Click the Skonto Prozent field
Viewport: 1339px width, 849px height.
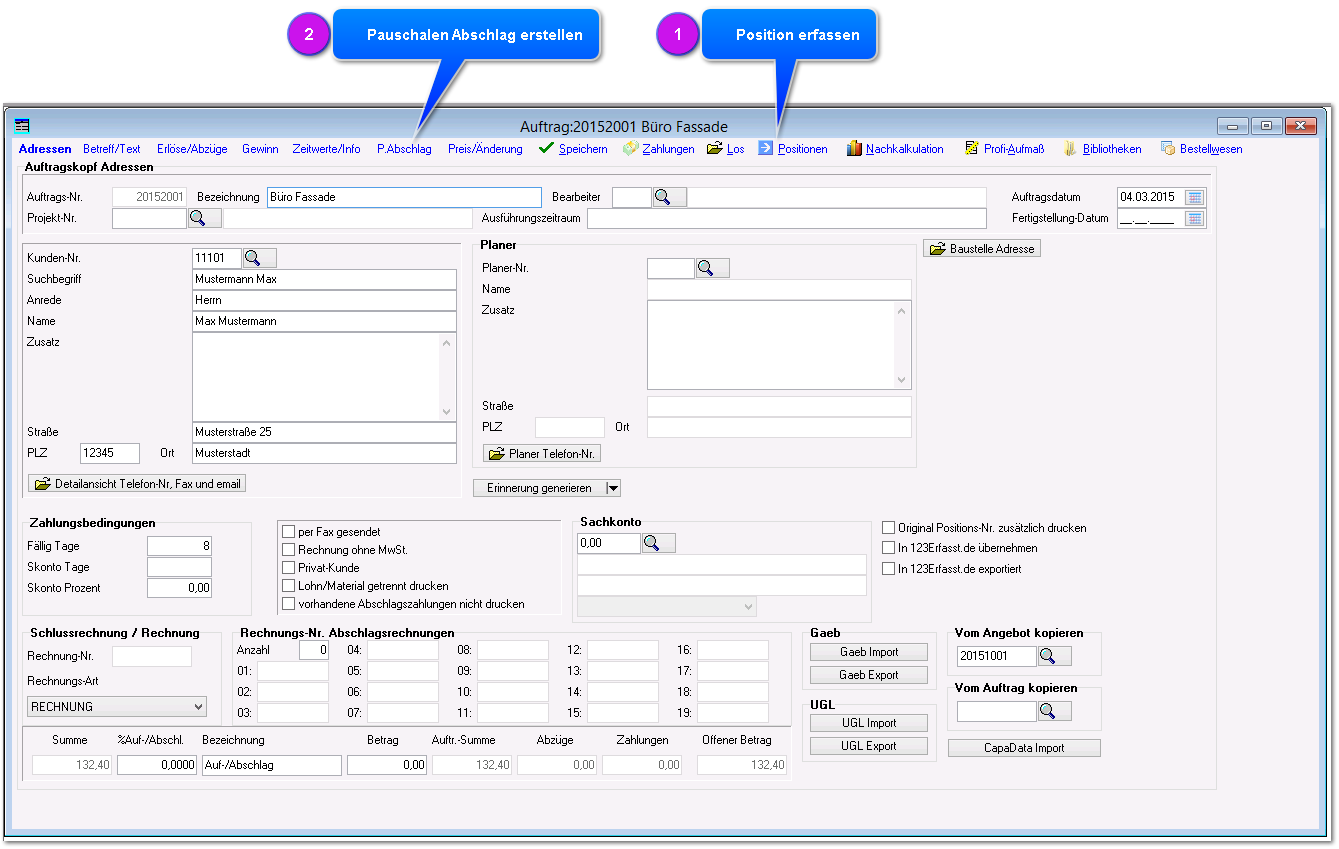click(x=180, y=588)
